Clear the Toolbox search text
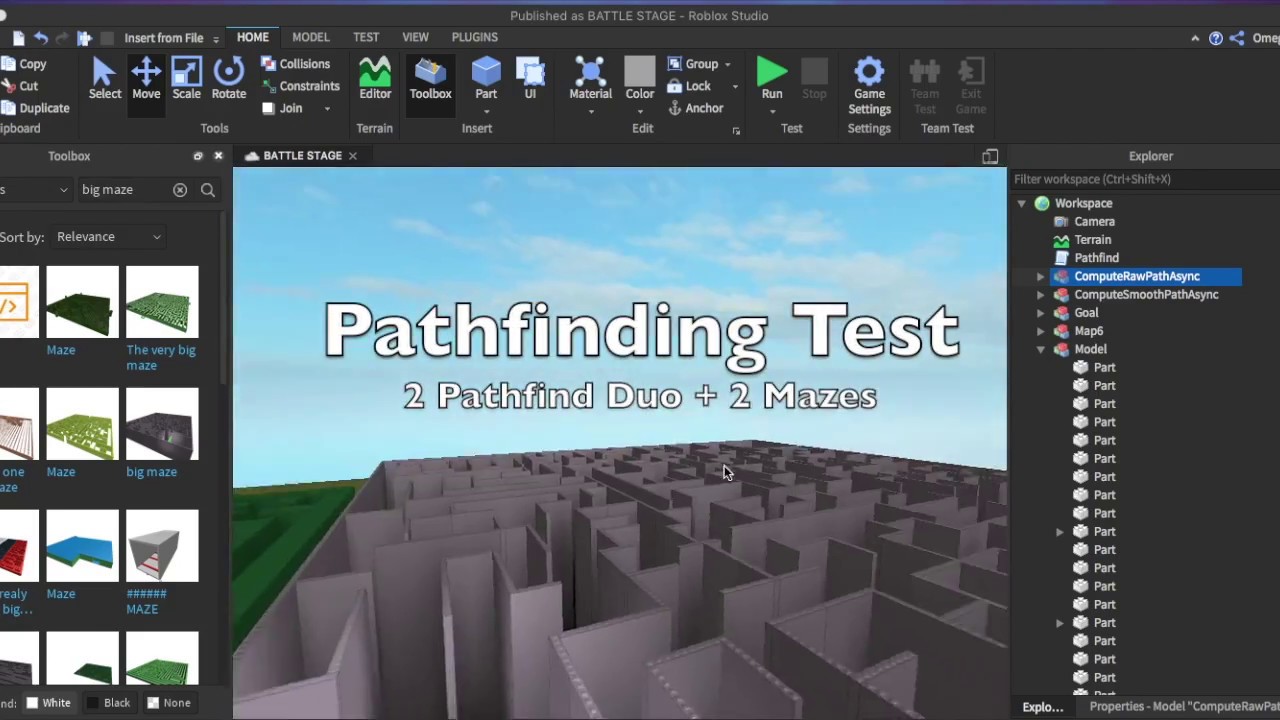Viewport: 1280px width, 720px height. pos(180,190)
